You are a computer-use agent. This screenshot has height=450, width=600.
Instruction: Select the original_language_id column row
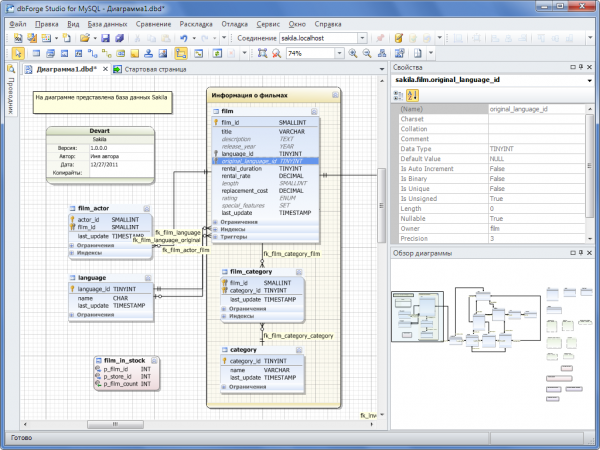coord(265,161)
